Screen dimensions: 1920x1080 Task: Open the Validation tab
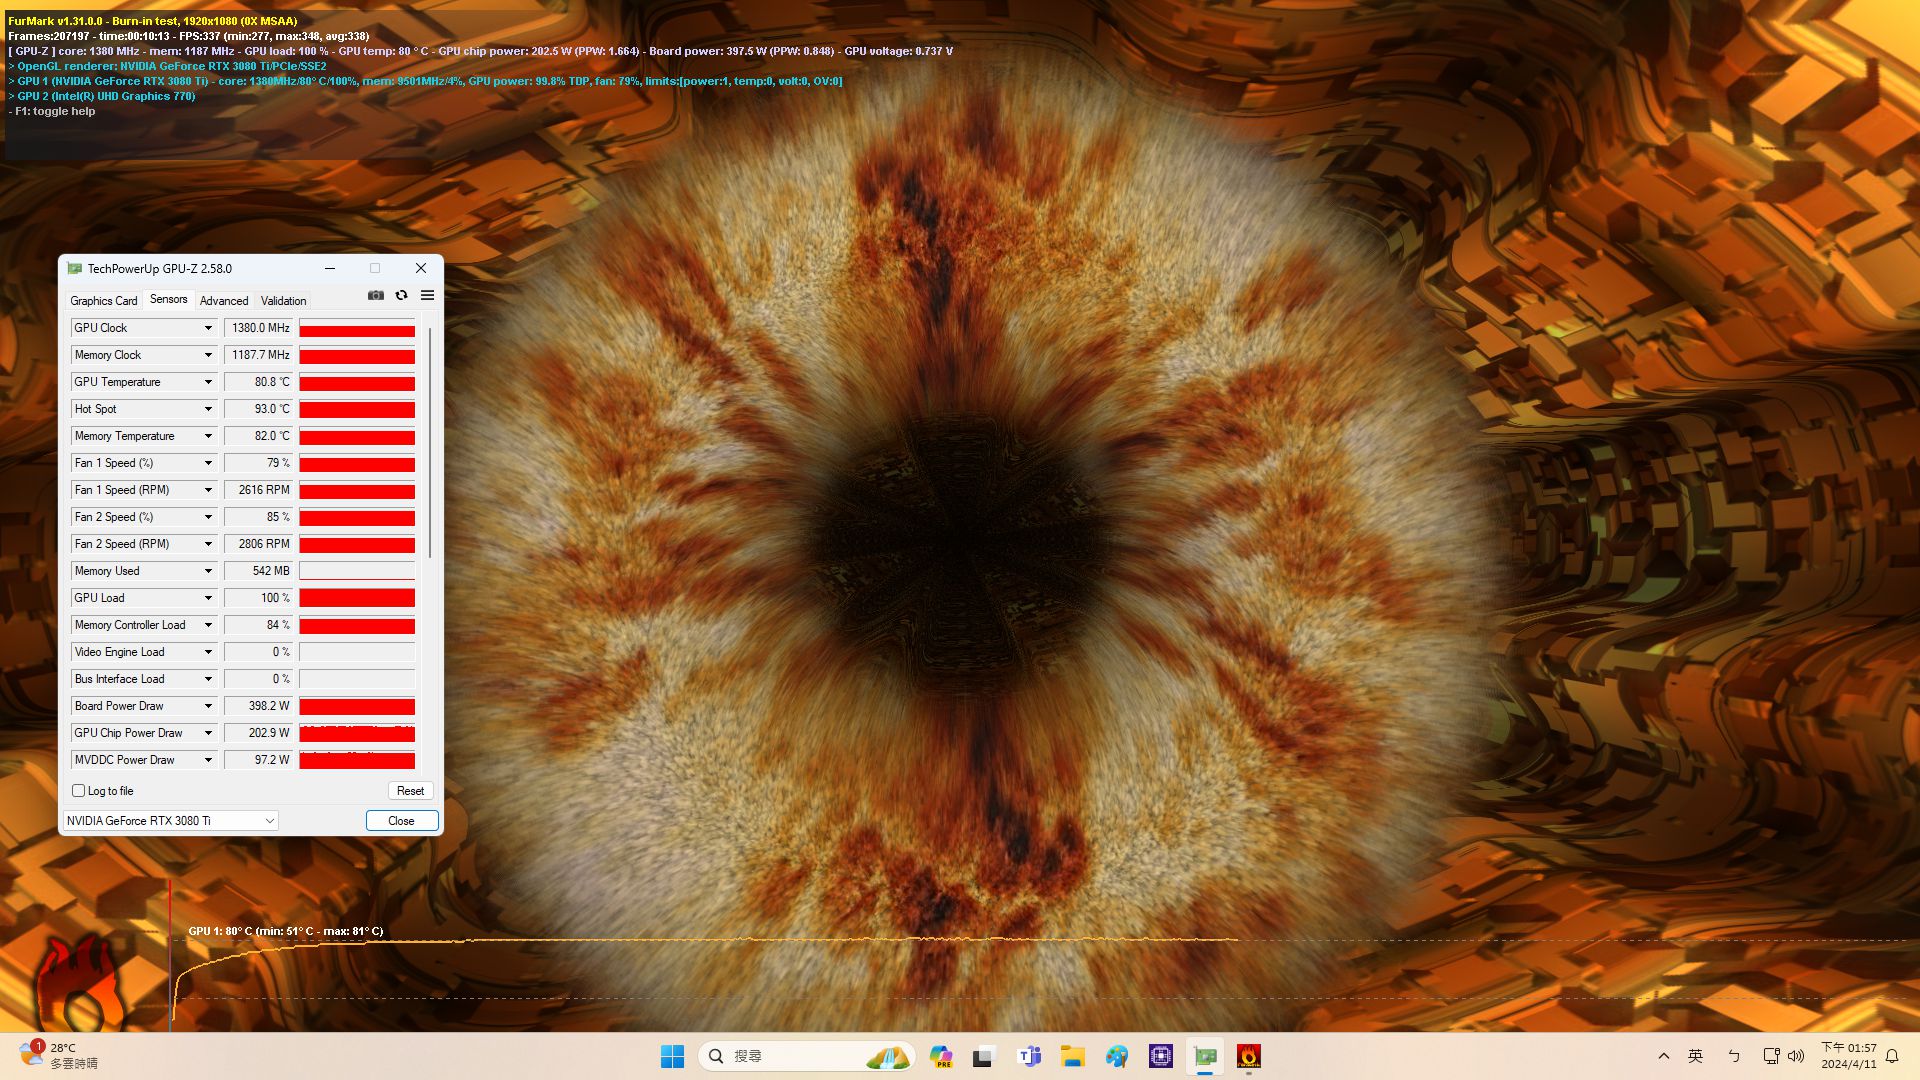(283, 301)
